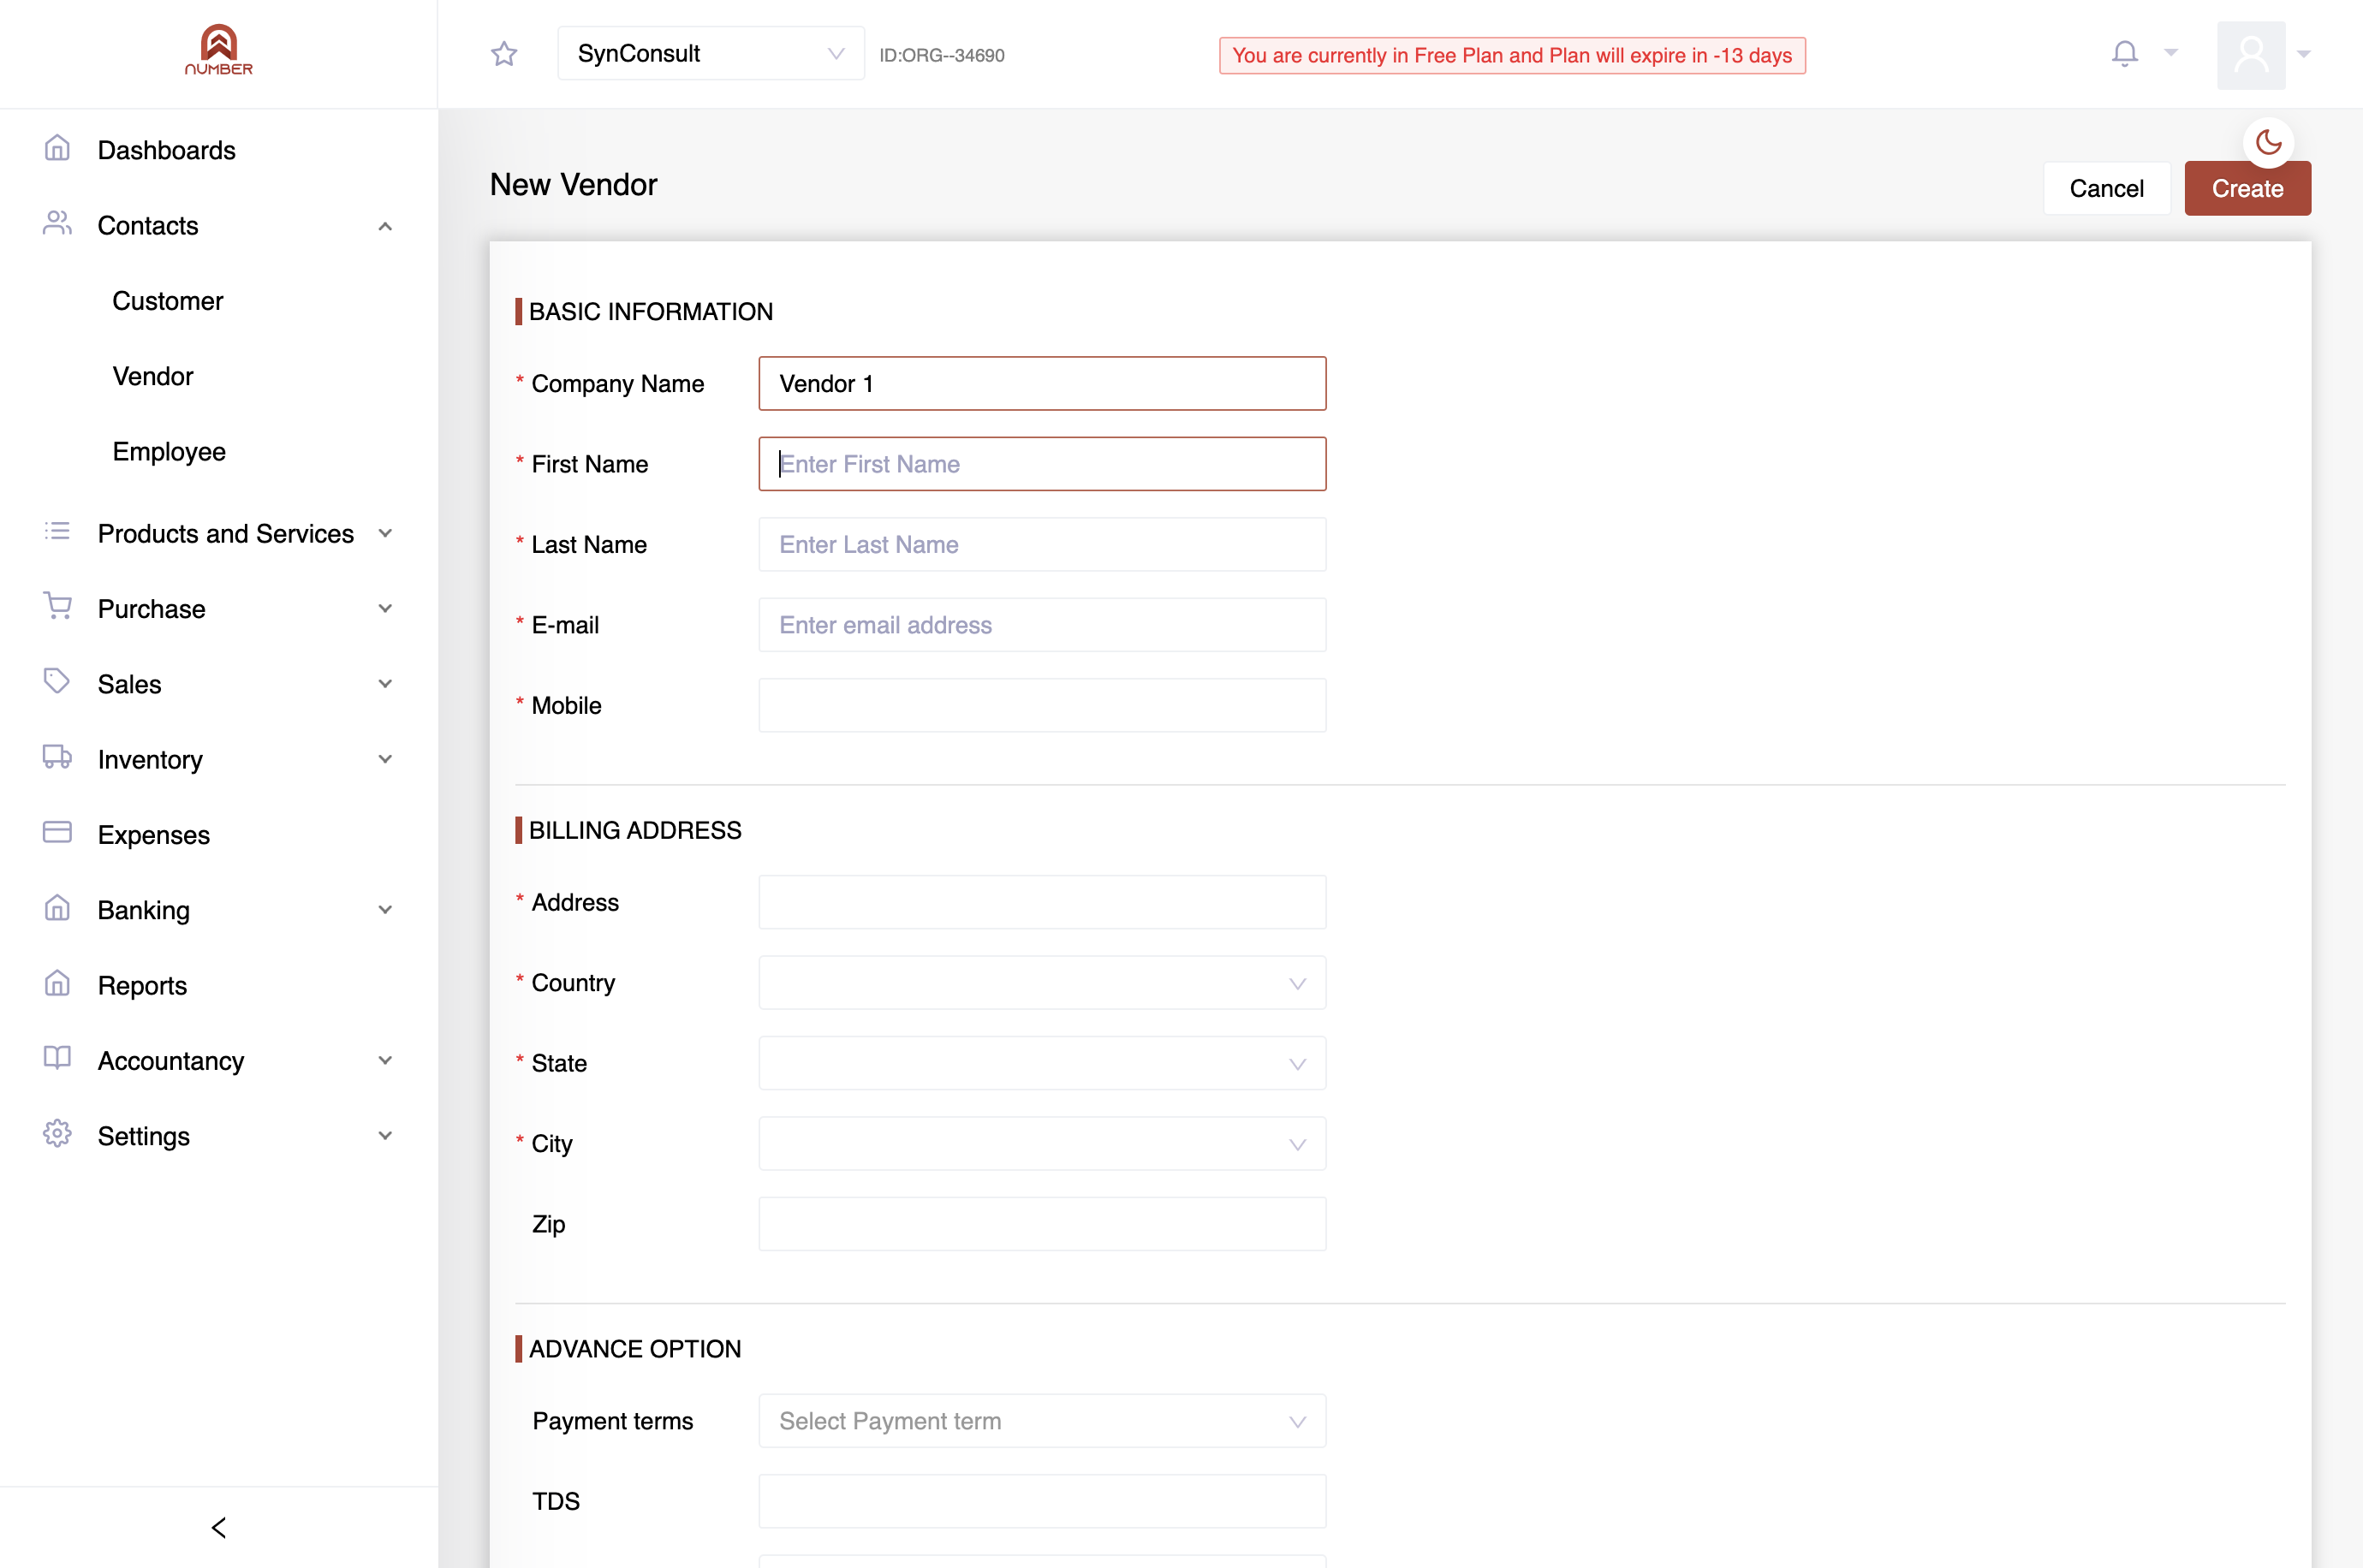Expand the Purchase menu chevron
The height and width of the screenshot is (1568, 2363).
(x=385, y=609)
